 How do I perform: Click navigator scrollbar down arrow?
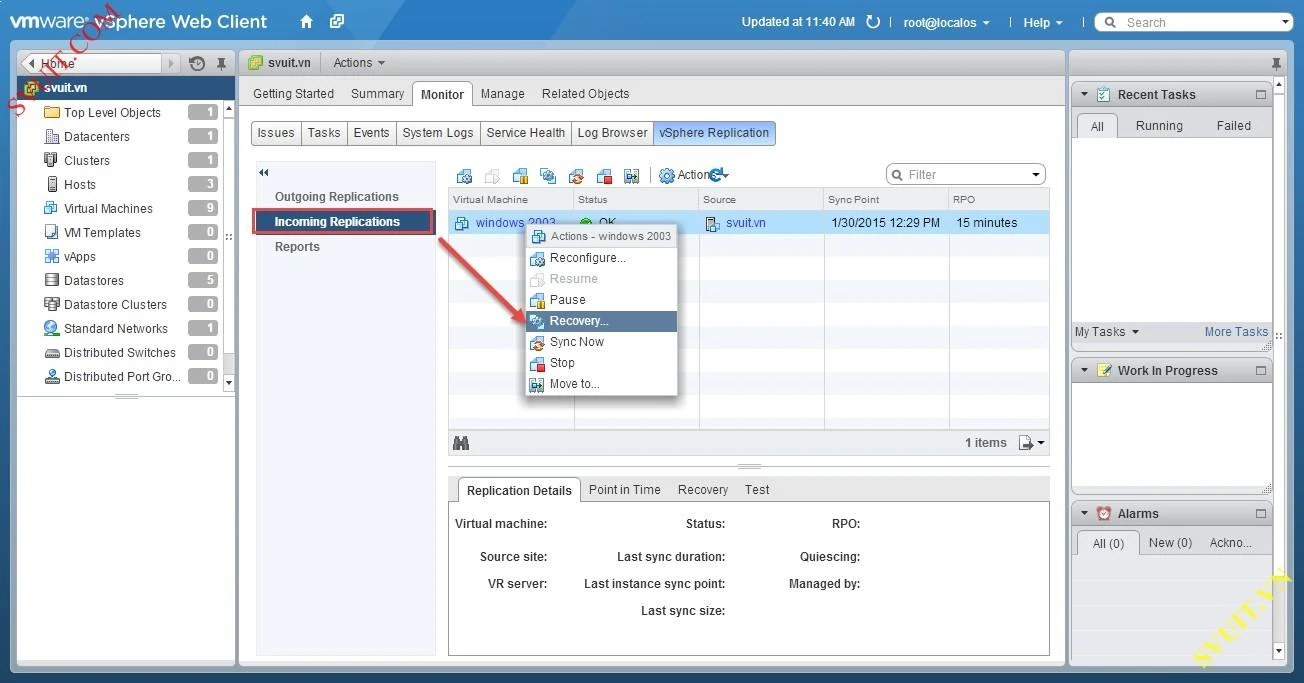[x=229, y=383]
